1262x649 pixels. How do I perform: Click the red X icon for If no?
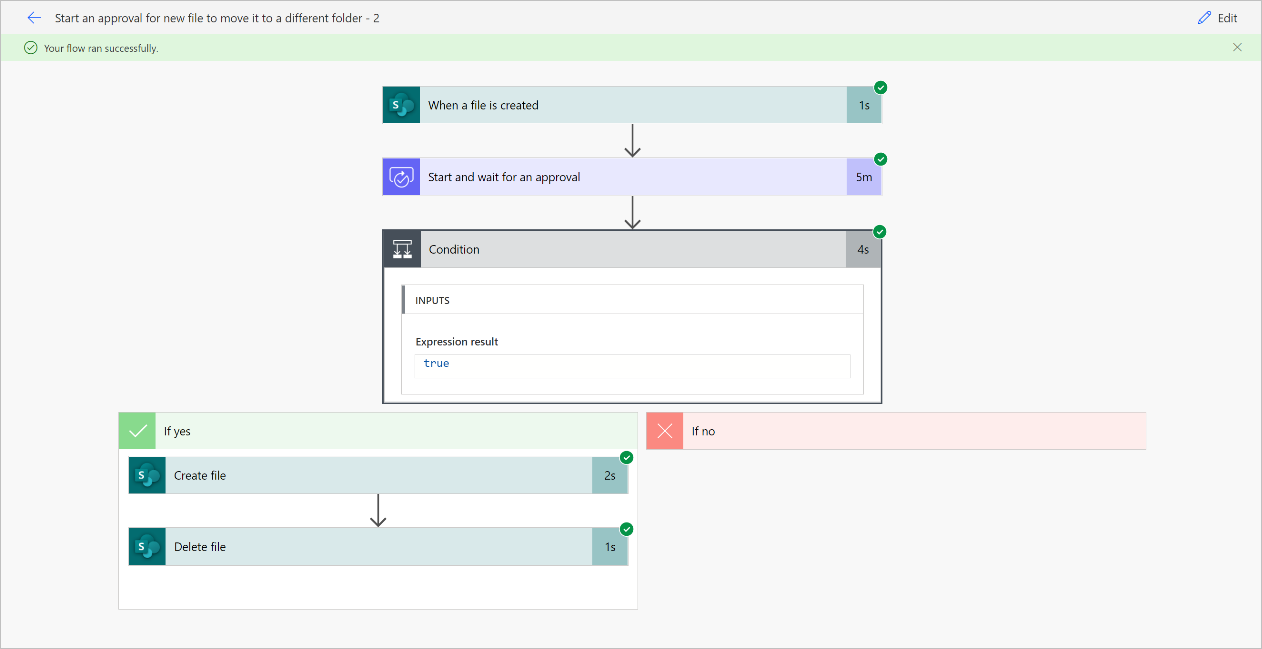click(x=665, y=431)
